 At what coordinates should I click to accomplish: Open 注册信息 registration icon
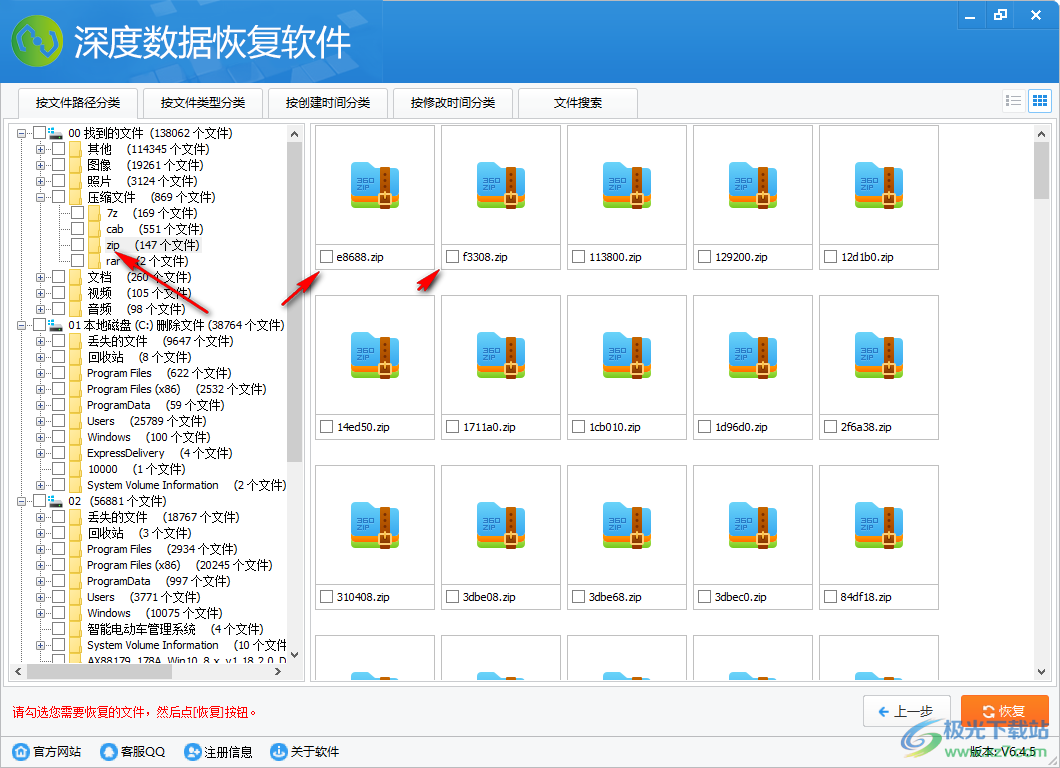193,752
